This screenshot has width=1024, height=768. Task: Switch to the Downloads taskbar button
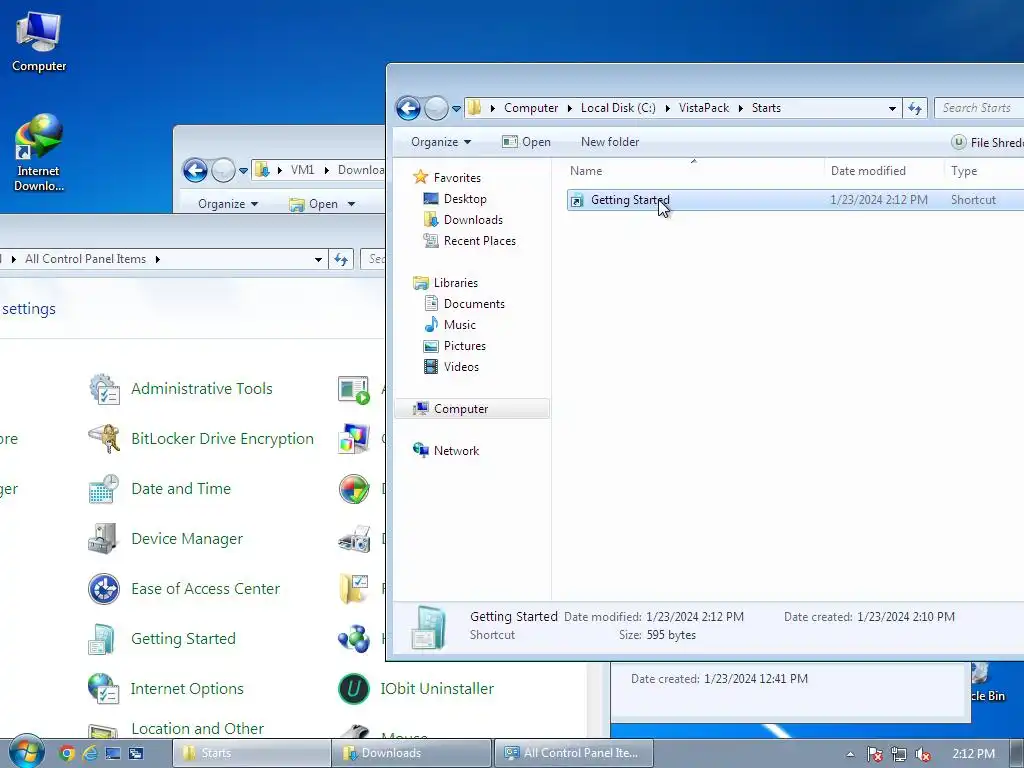(x=411, y=753)
